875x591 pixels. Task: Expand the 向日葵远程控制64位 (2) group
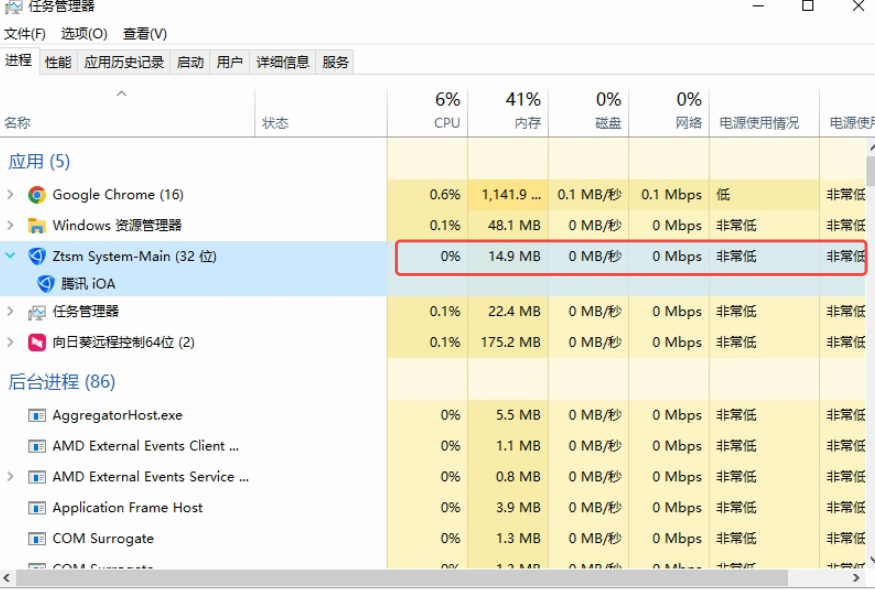pos(10,342)
